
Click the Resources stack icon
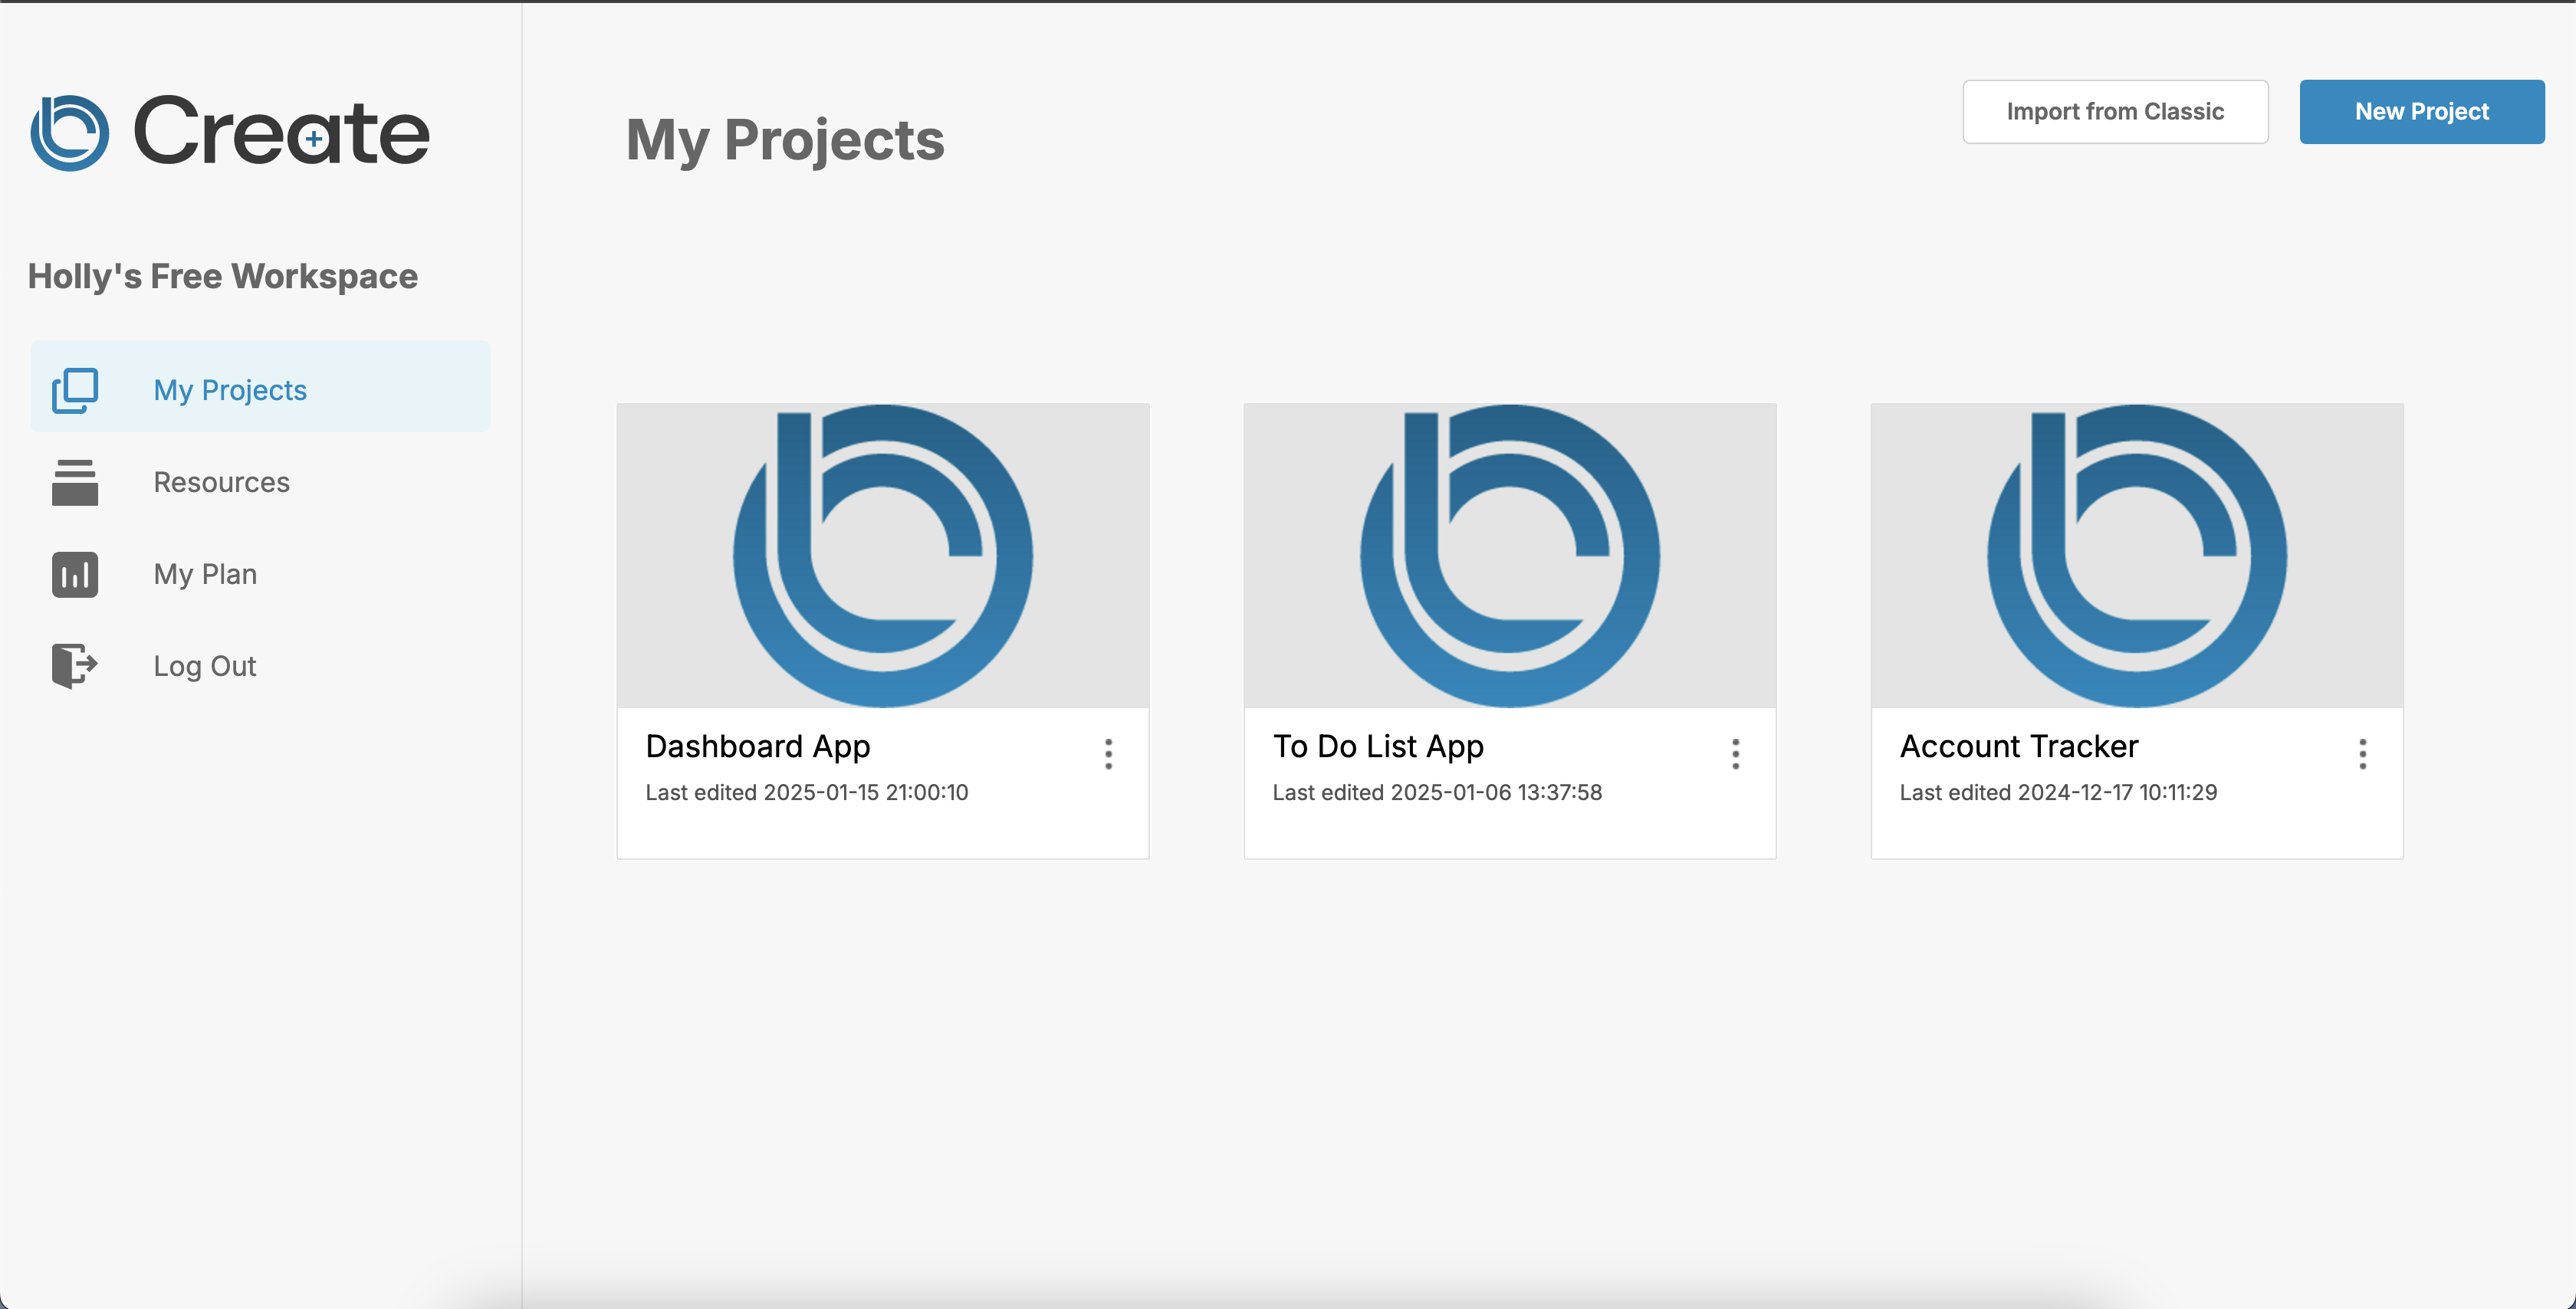click(x=75, y=482)
